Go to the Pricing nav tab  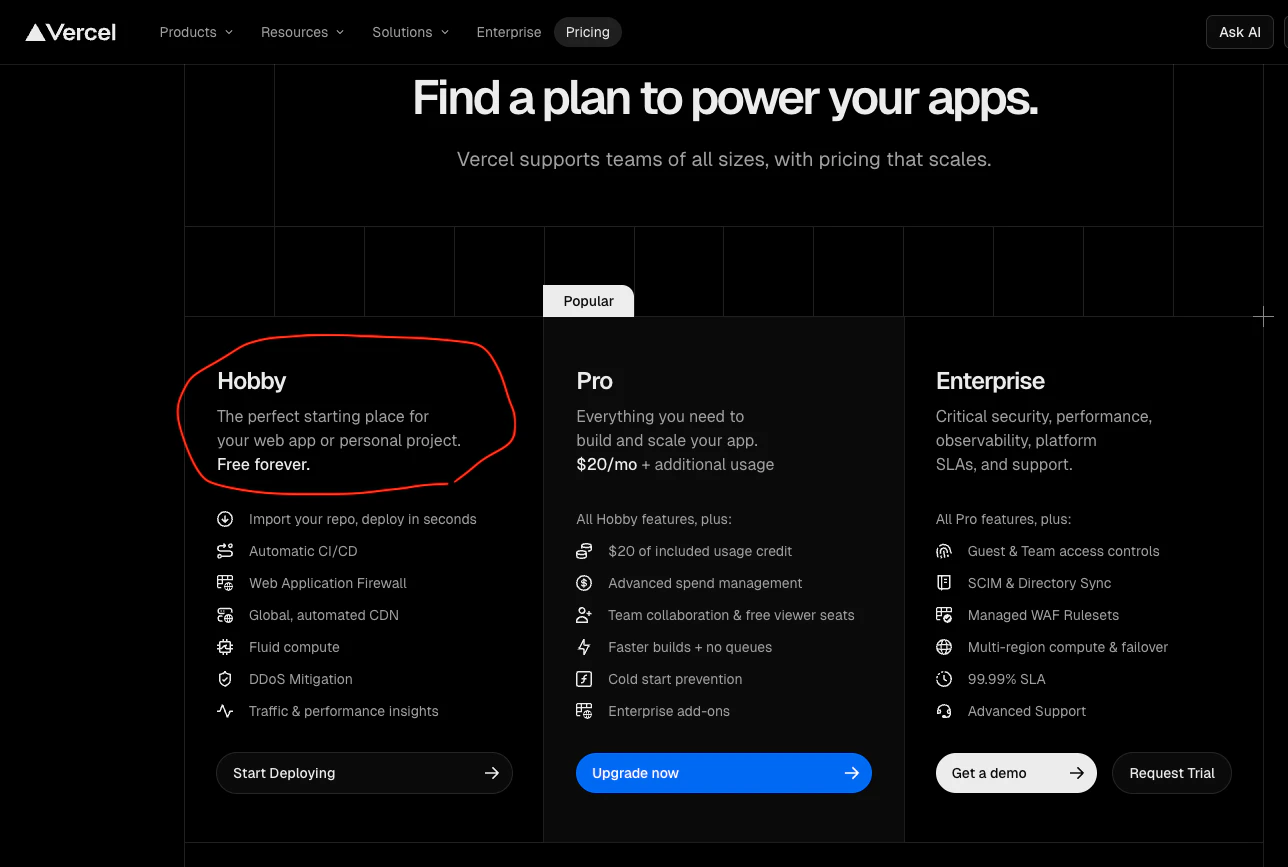point(588,32)
